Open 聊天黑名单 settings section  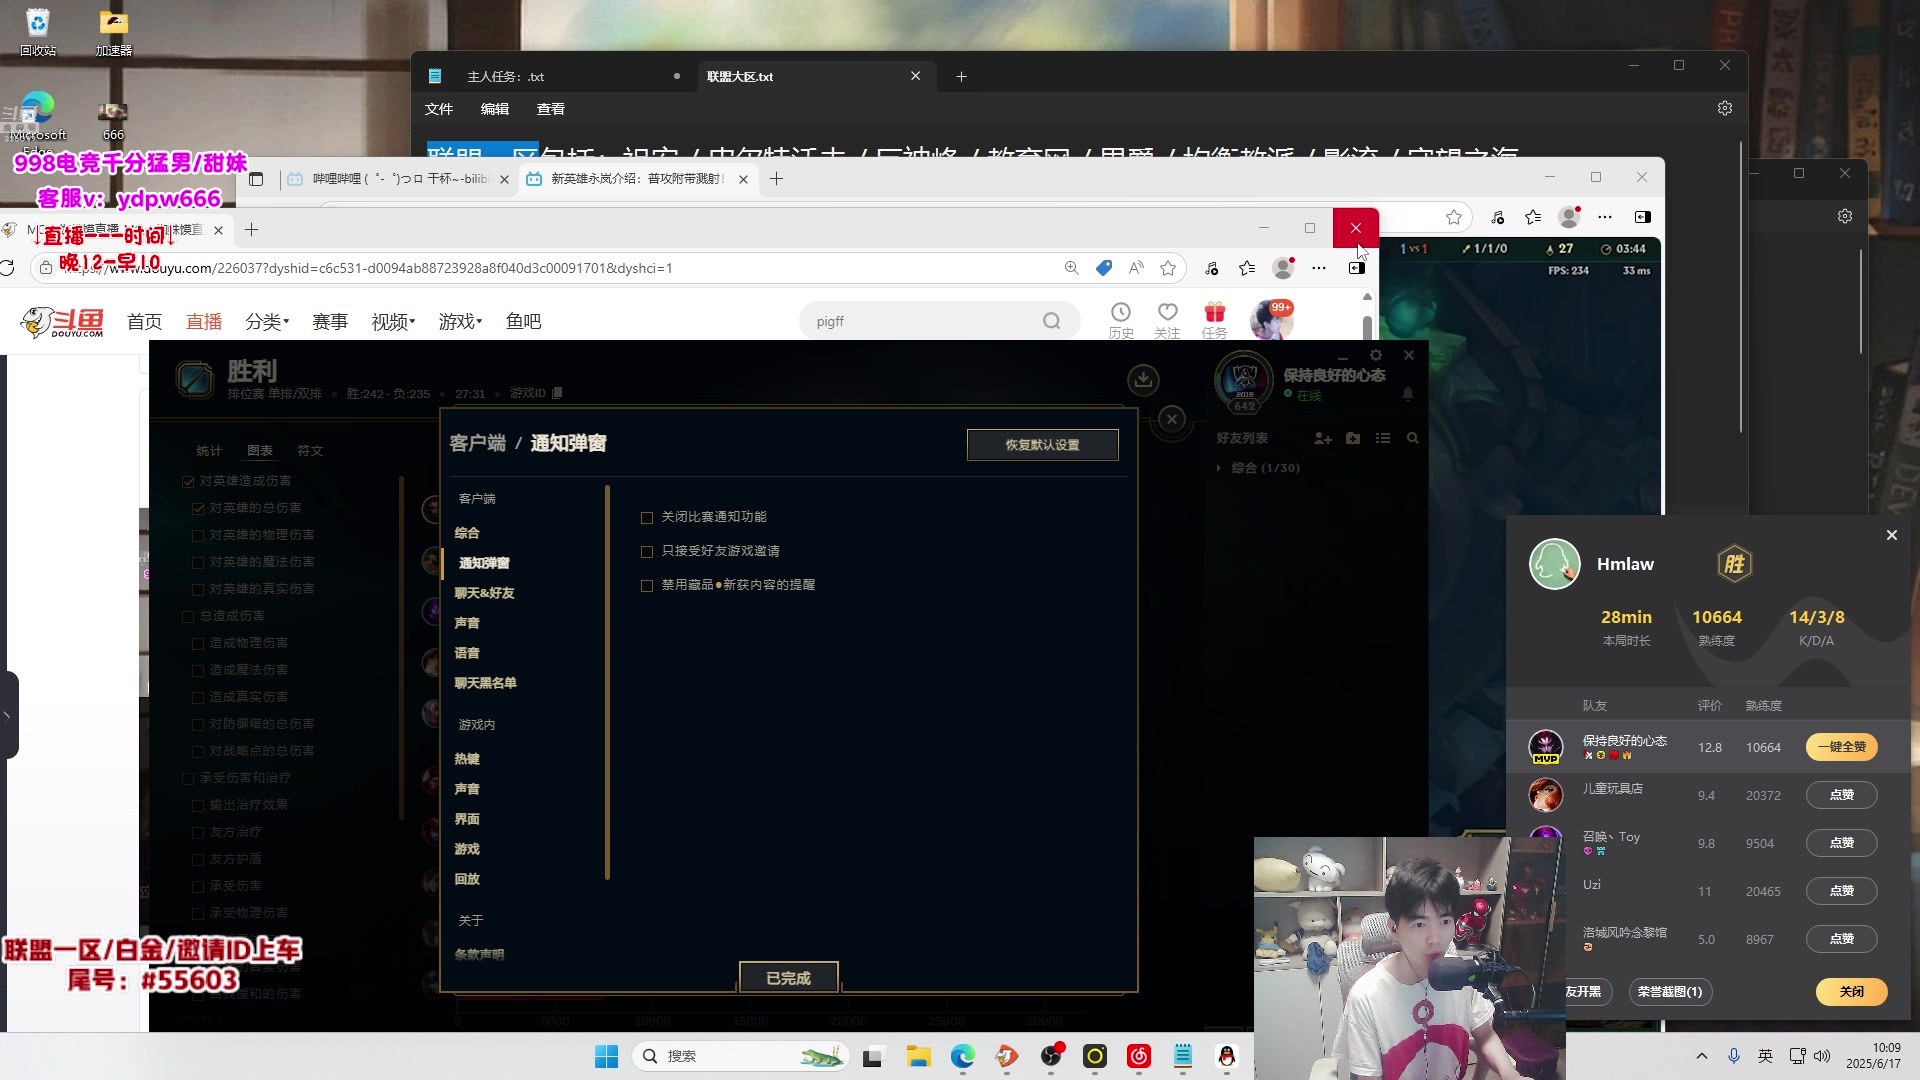coord(486,683)
